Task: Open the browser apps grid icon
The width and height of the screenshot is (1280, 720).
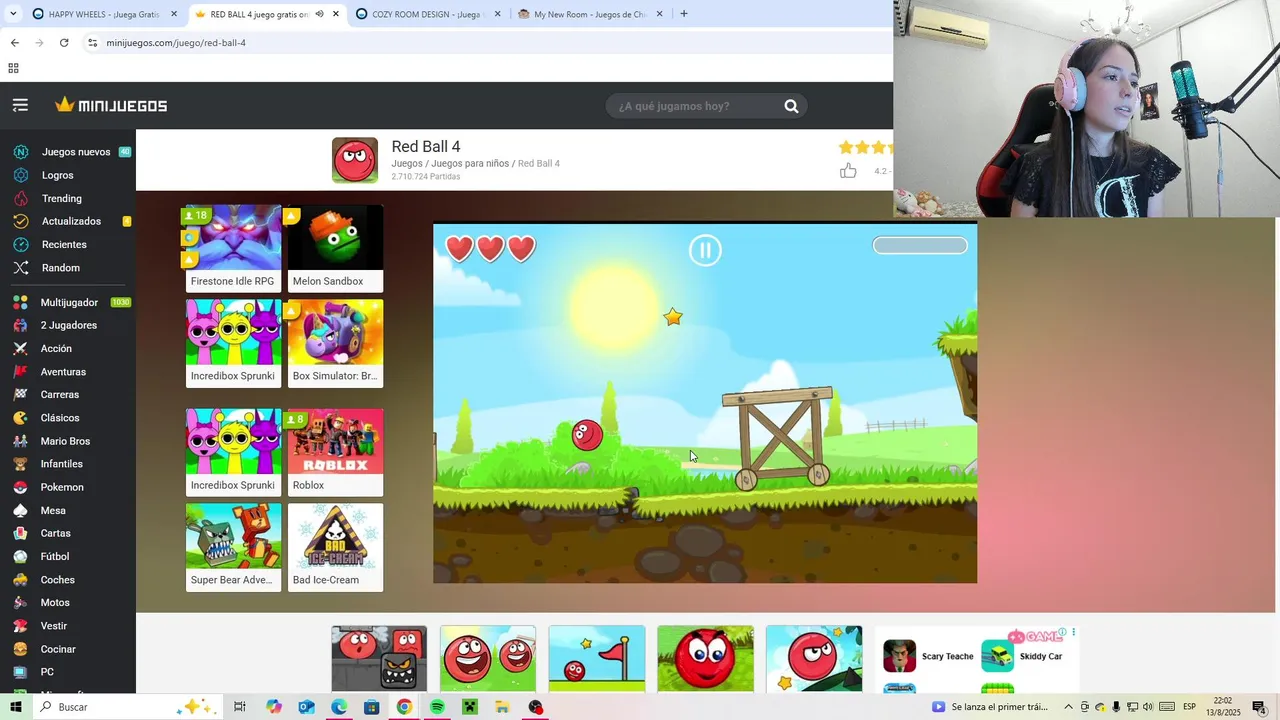Action: tap(13, 68)
